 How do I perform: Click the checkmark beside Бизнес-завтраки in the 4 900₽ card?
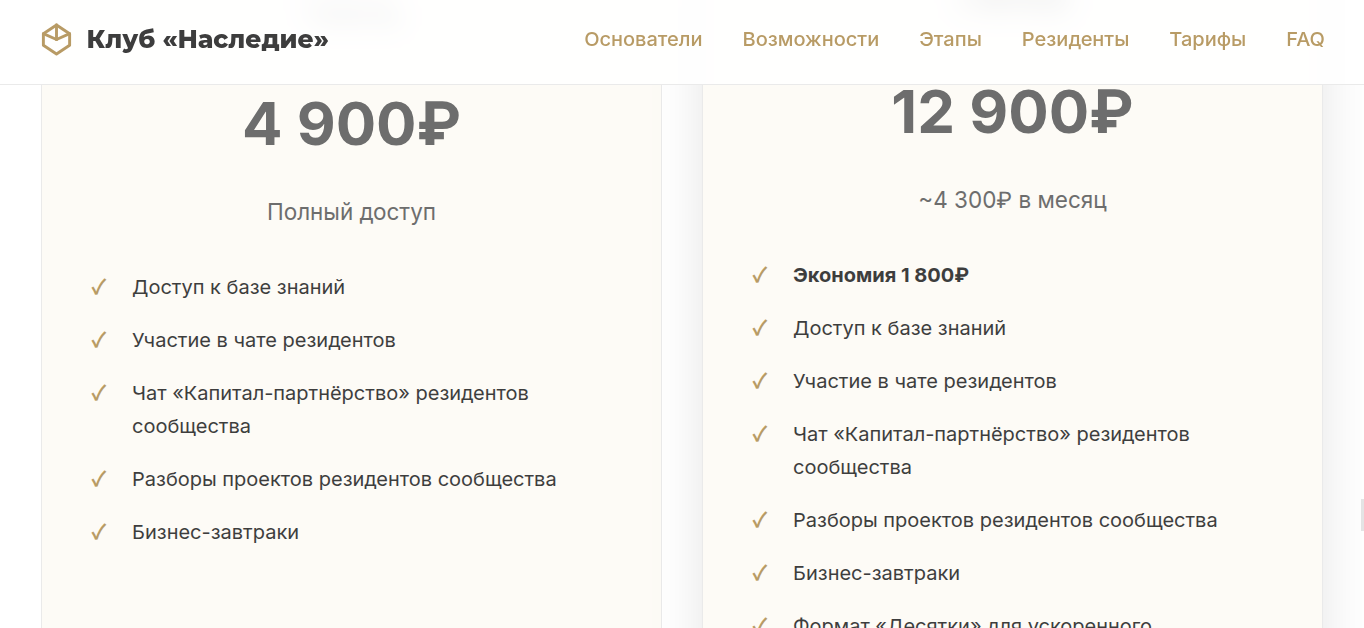tap(98, 532)
